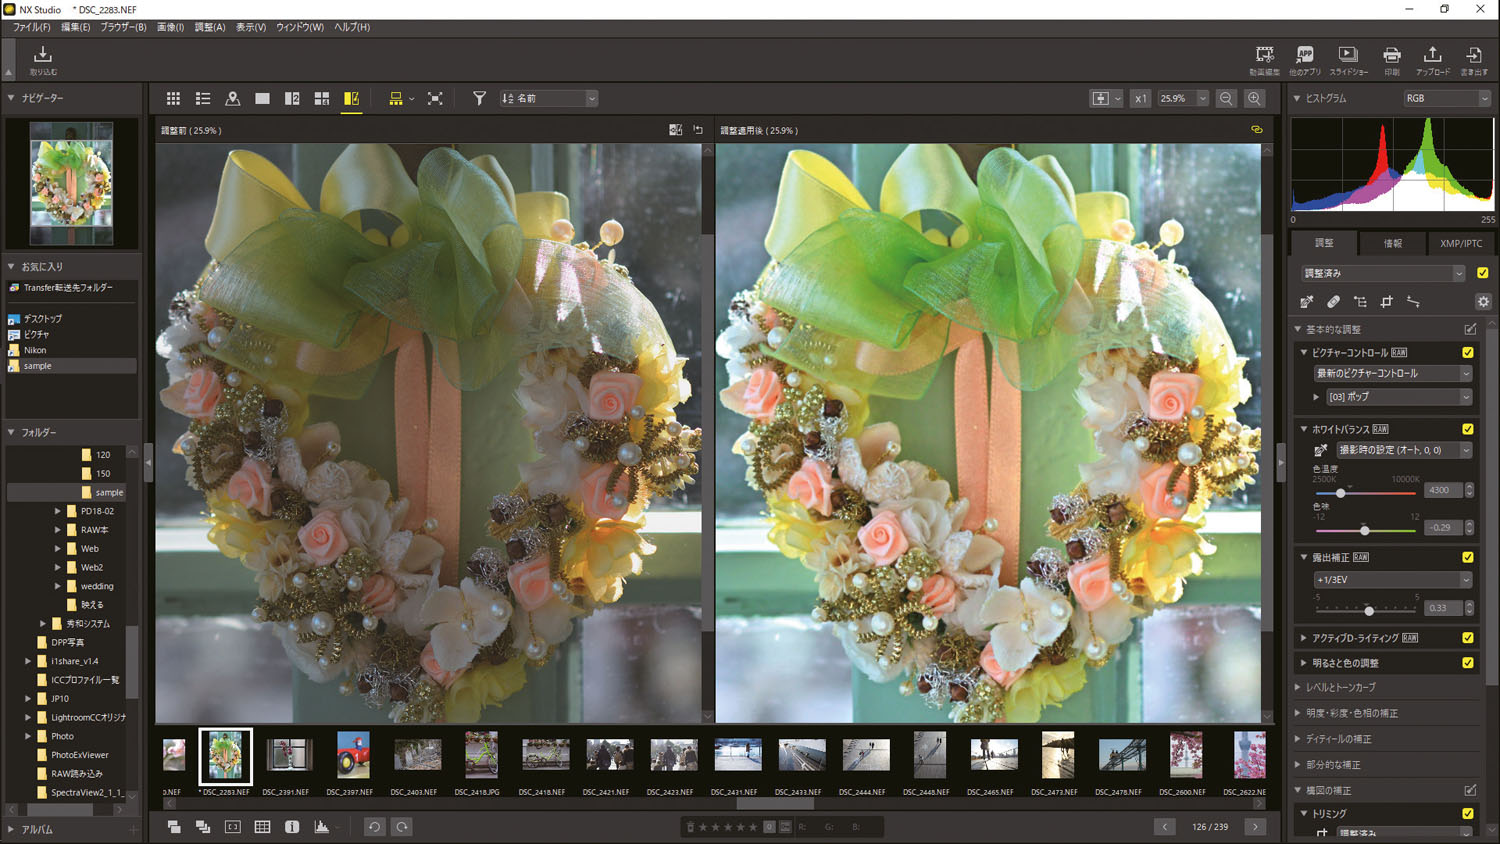Switch to thumbnail grid view

point(173,98)
